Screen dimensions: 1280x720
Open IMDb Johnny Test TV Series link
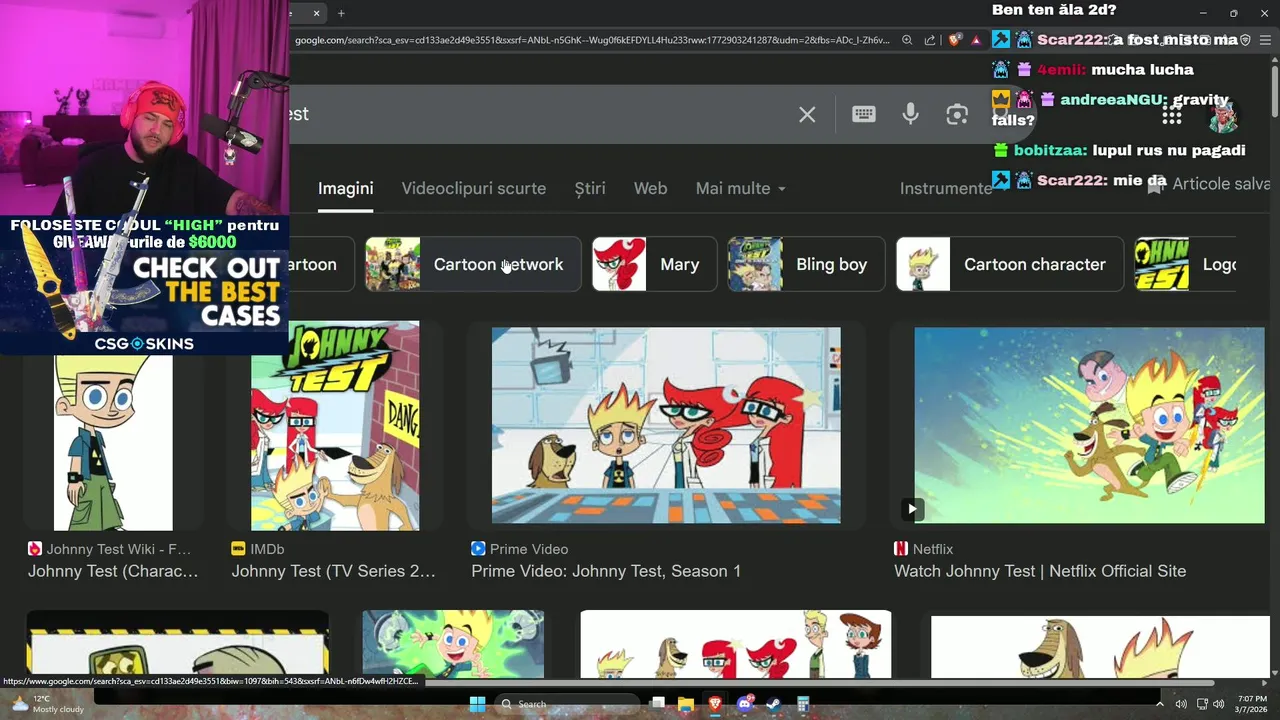[333, 571]
